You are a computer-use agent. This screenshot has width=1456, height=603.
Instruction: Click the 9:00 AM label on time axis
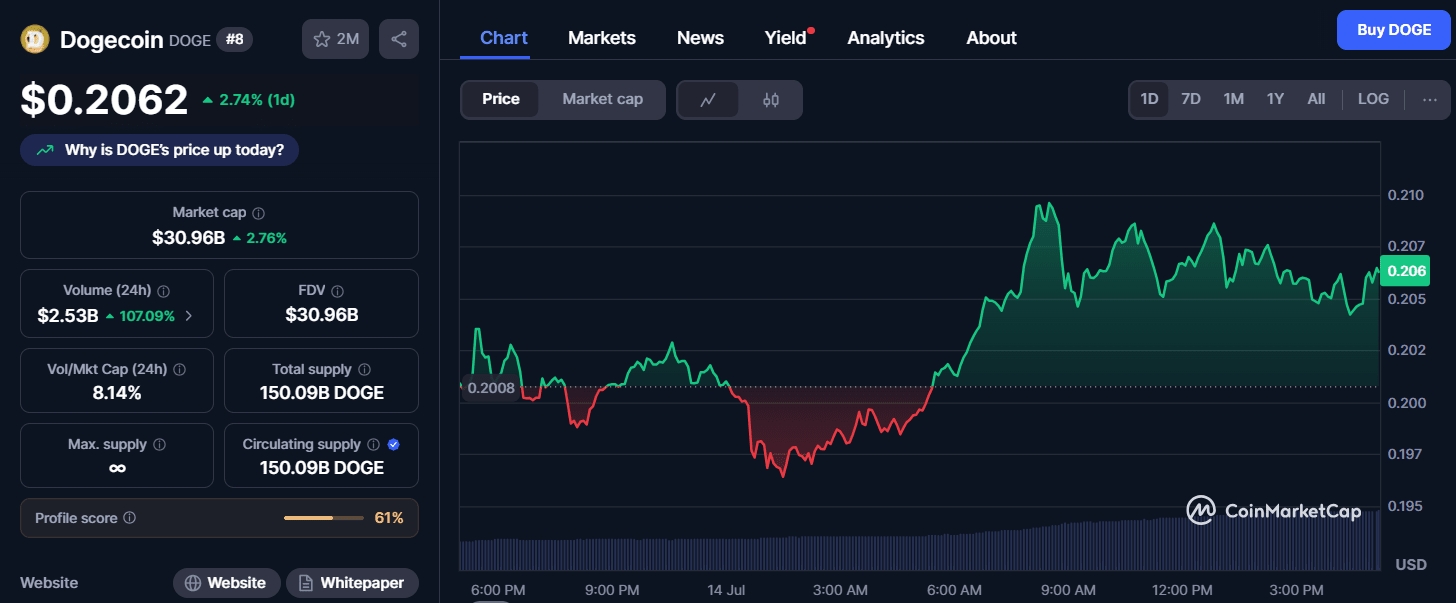point(1068,589)
